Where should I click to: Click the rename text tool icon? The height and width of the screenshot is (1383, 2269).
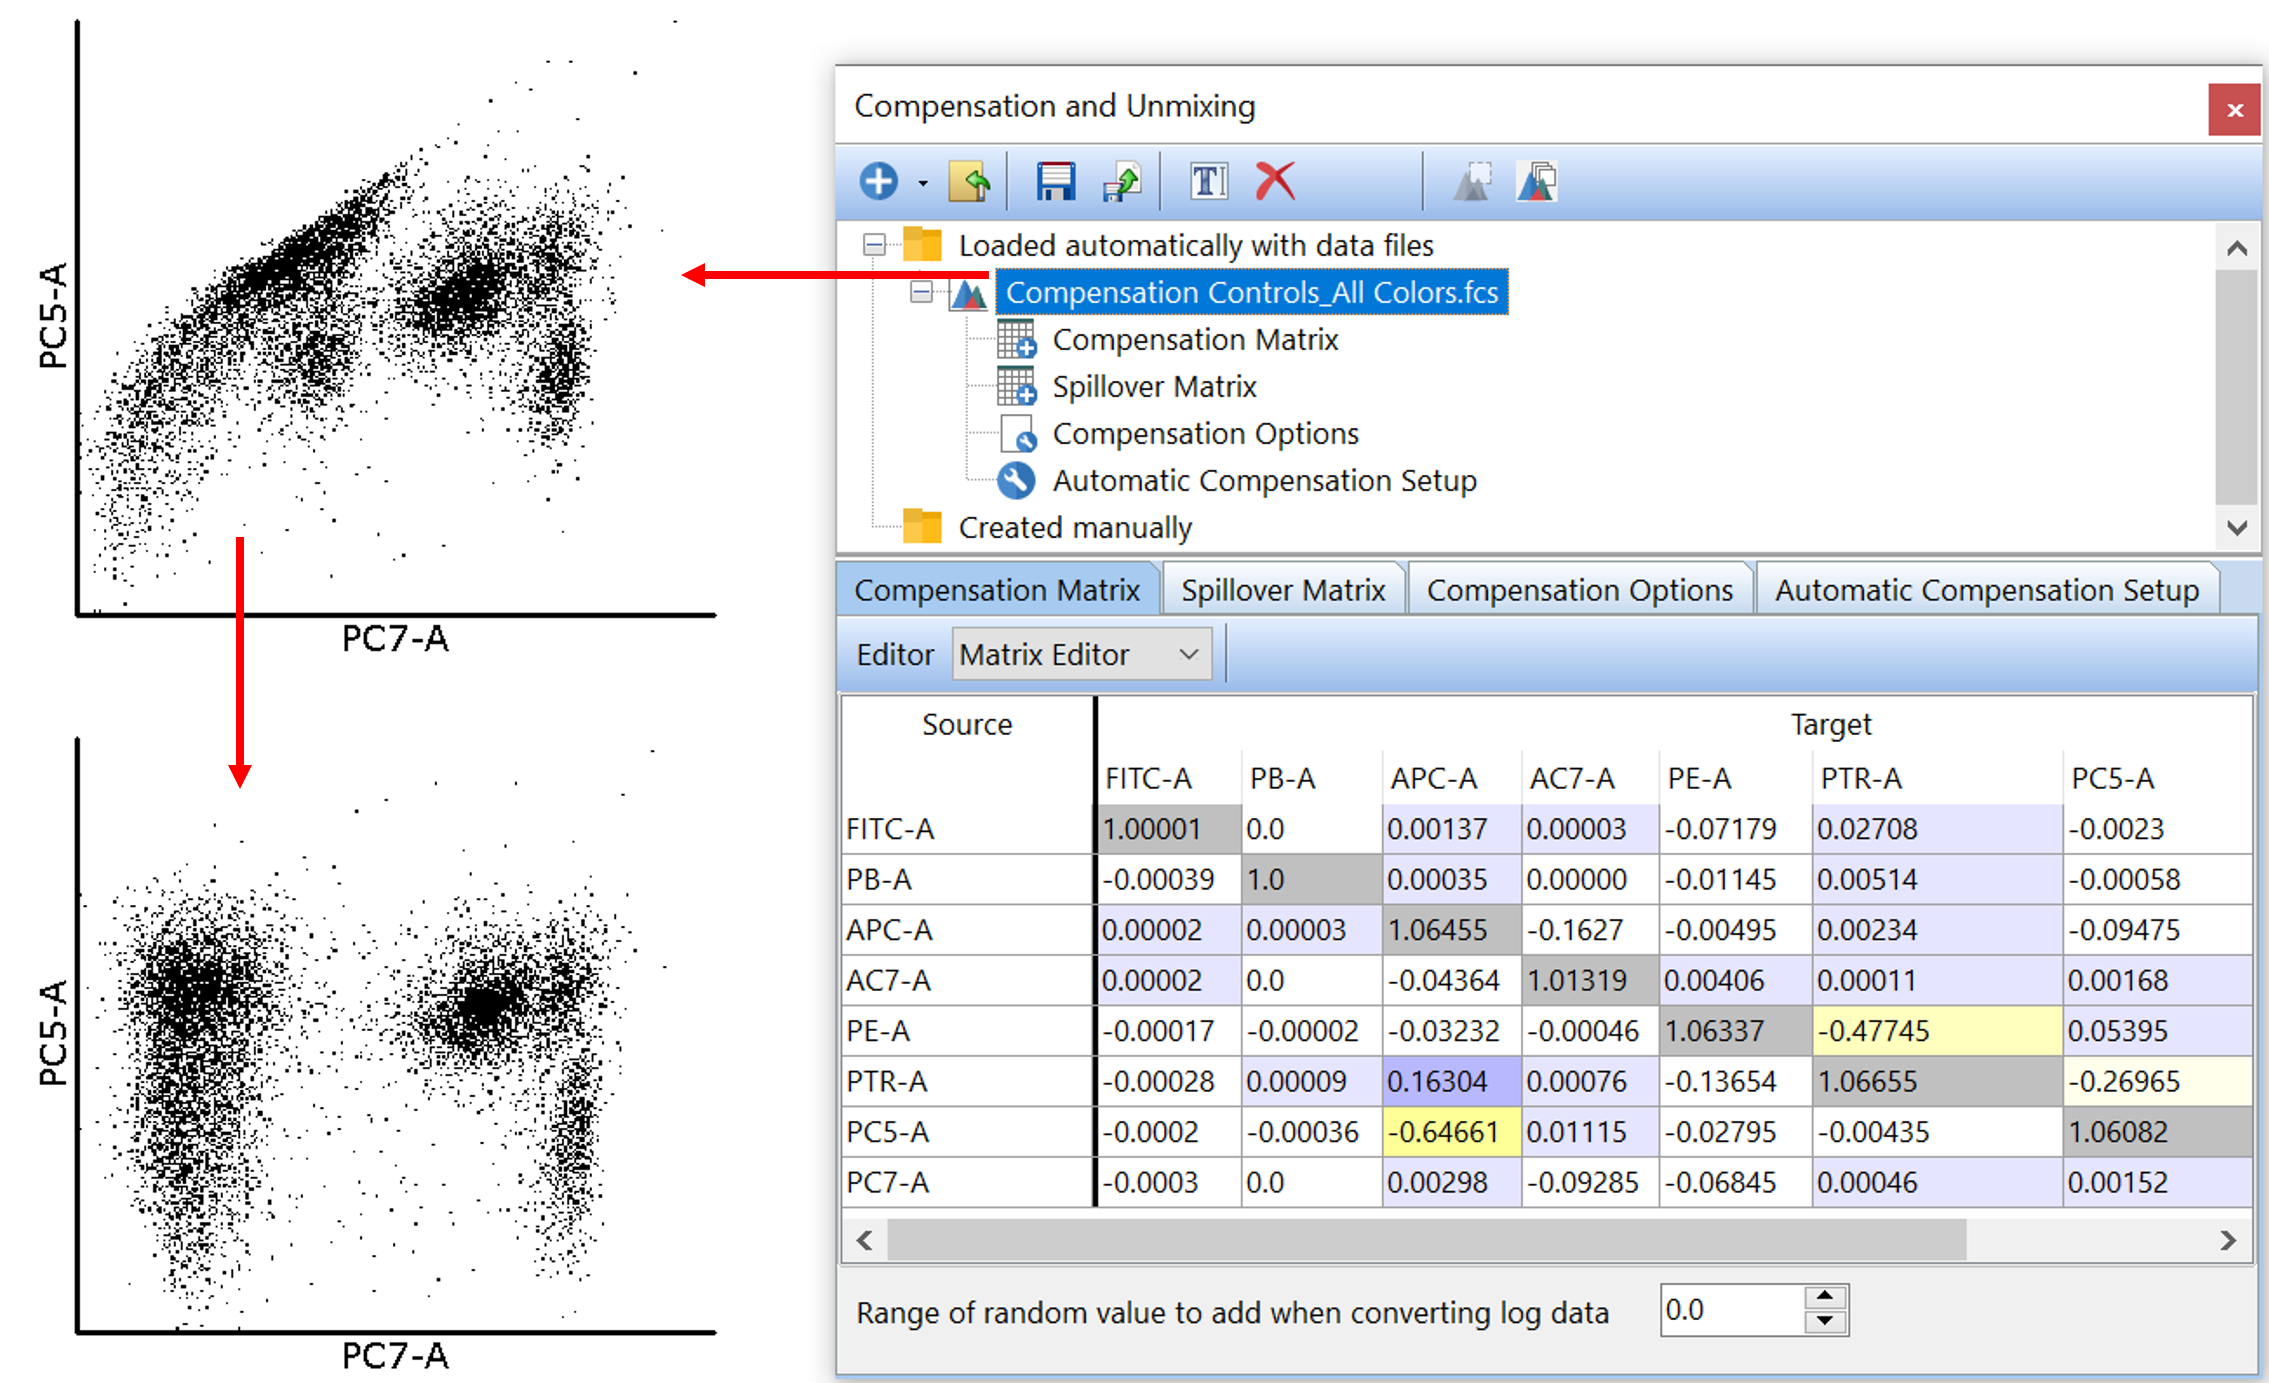coord(1208,181)
